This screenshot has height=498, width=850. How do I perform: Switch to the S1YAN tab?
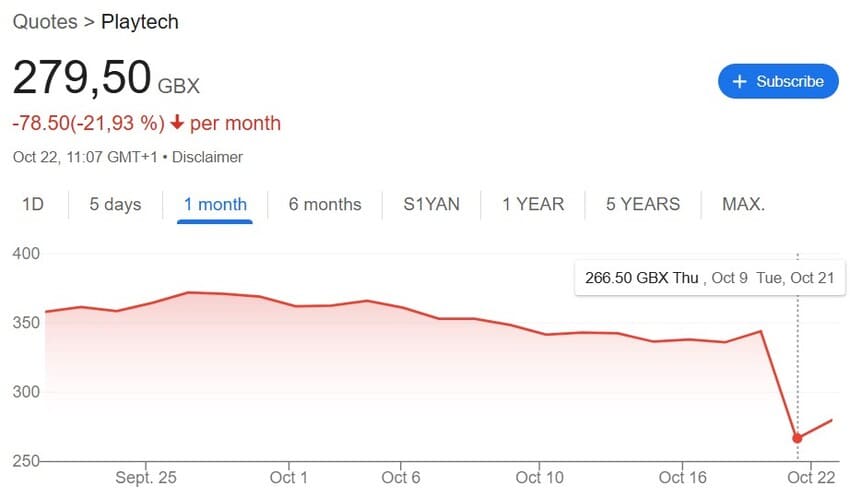(x=431, y=204)
